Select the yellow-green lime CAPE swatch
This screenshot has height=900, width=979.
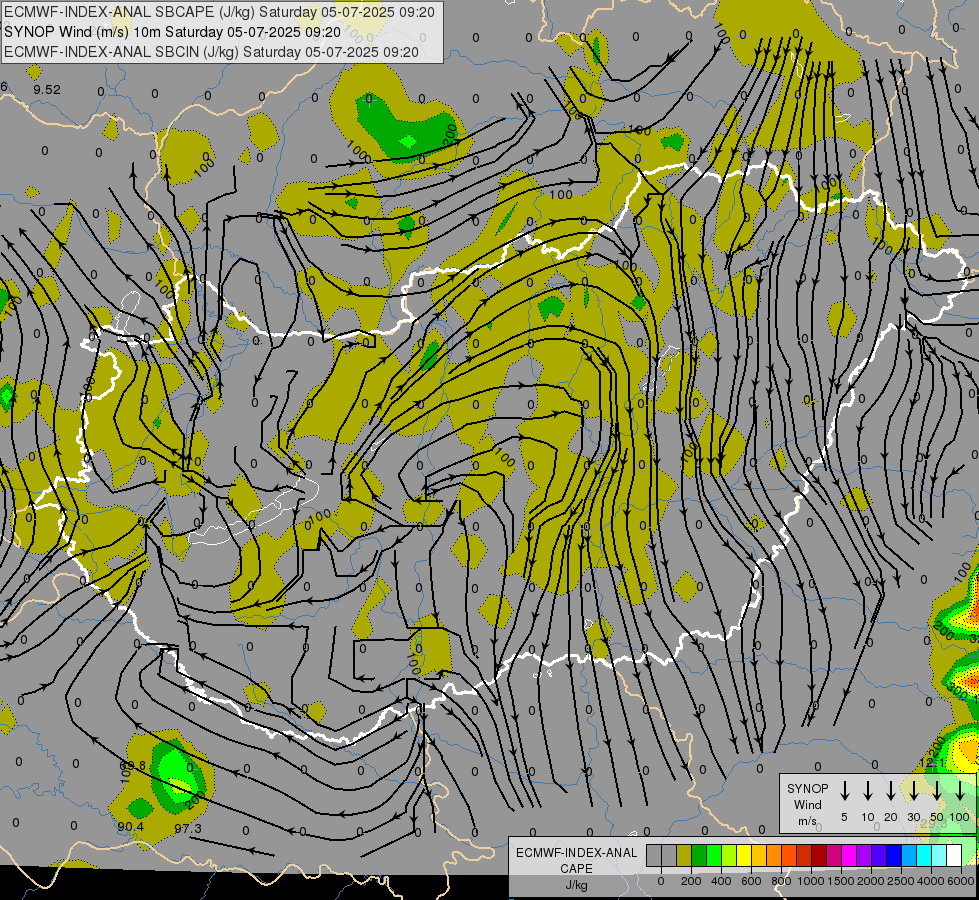(729, 855)
